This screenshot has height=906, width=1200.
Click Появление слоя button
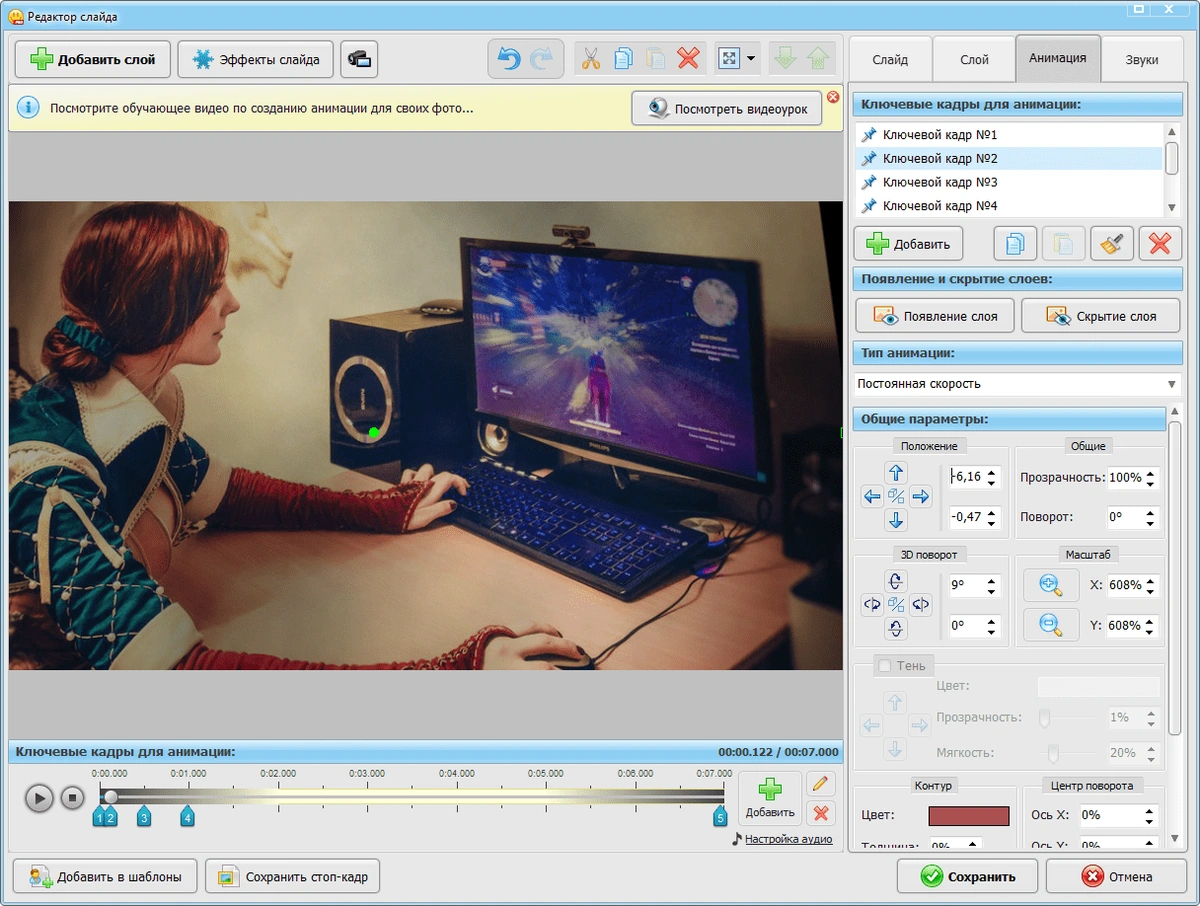pyautogui.click(x=935, y=316)
